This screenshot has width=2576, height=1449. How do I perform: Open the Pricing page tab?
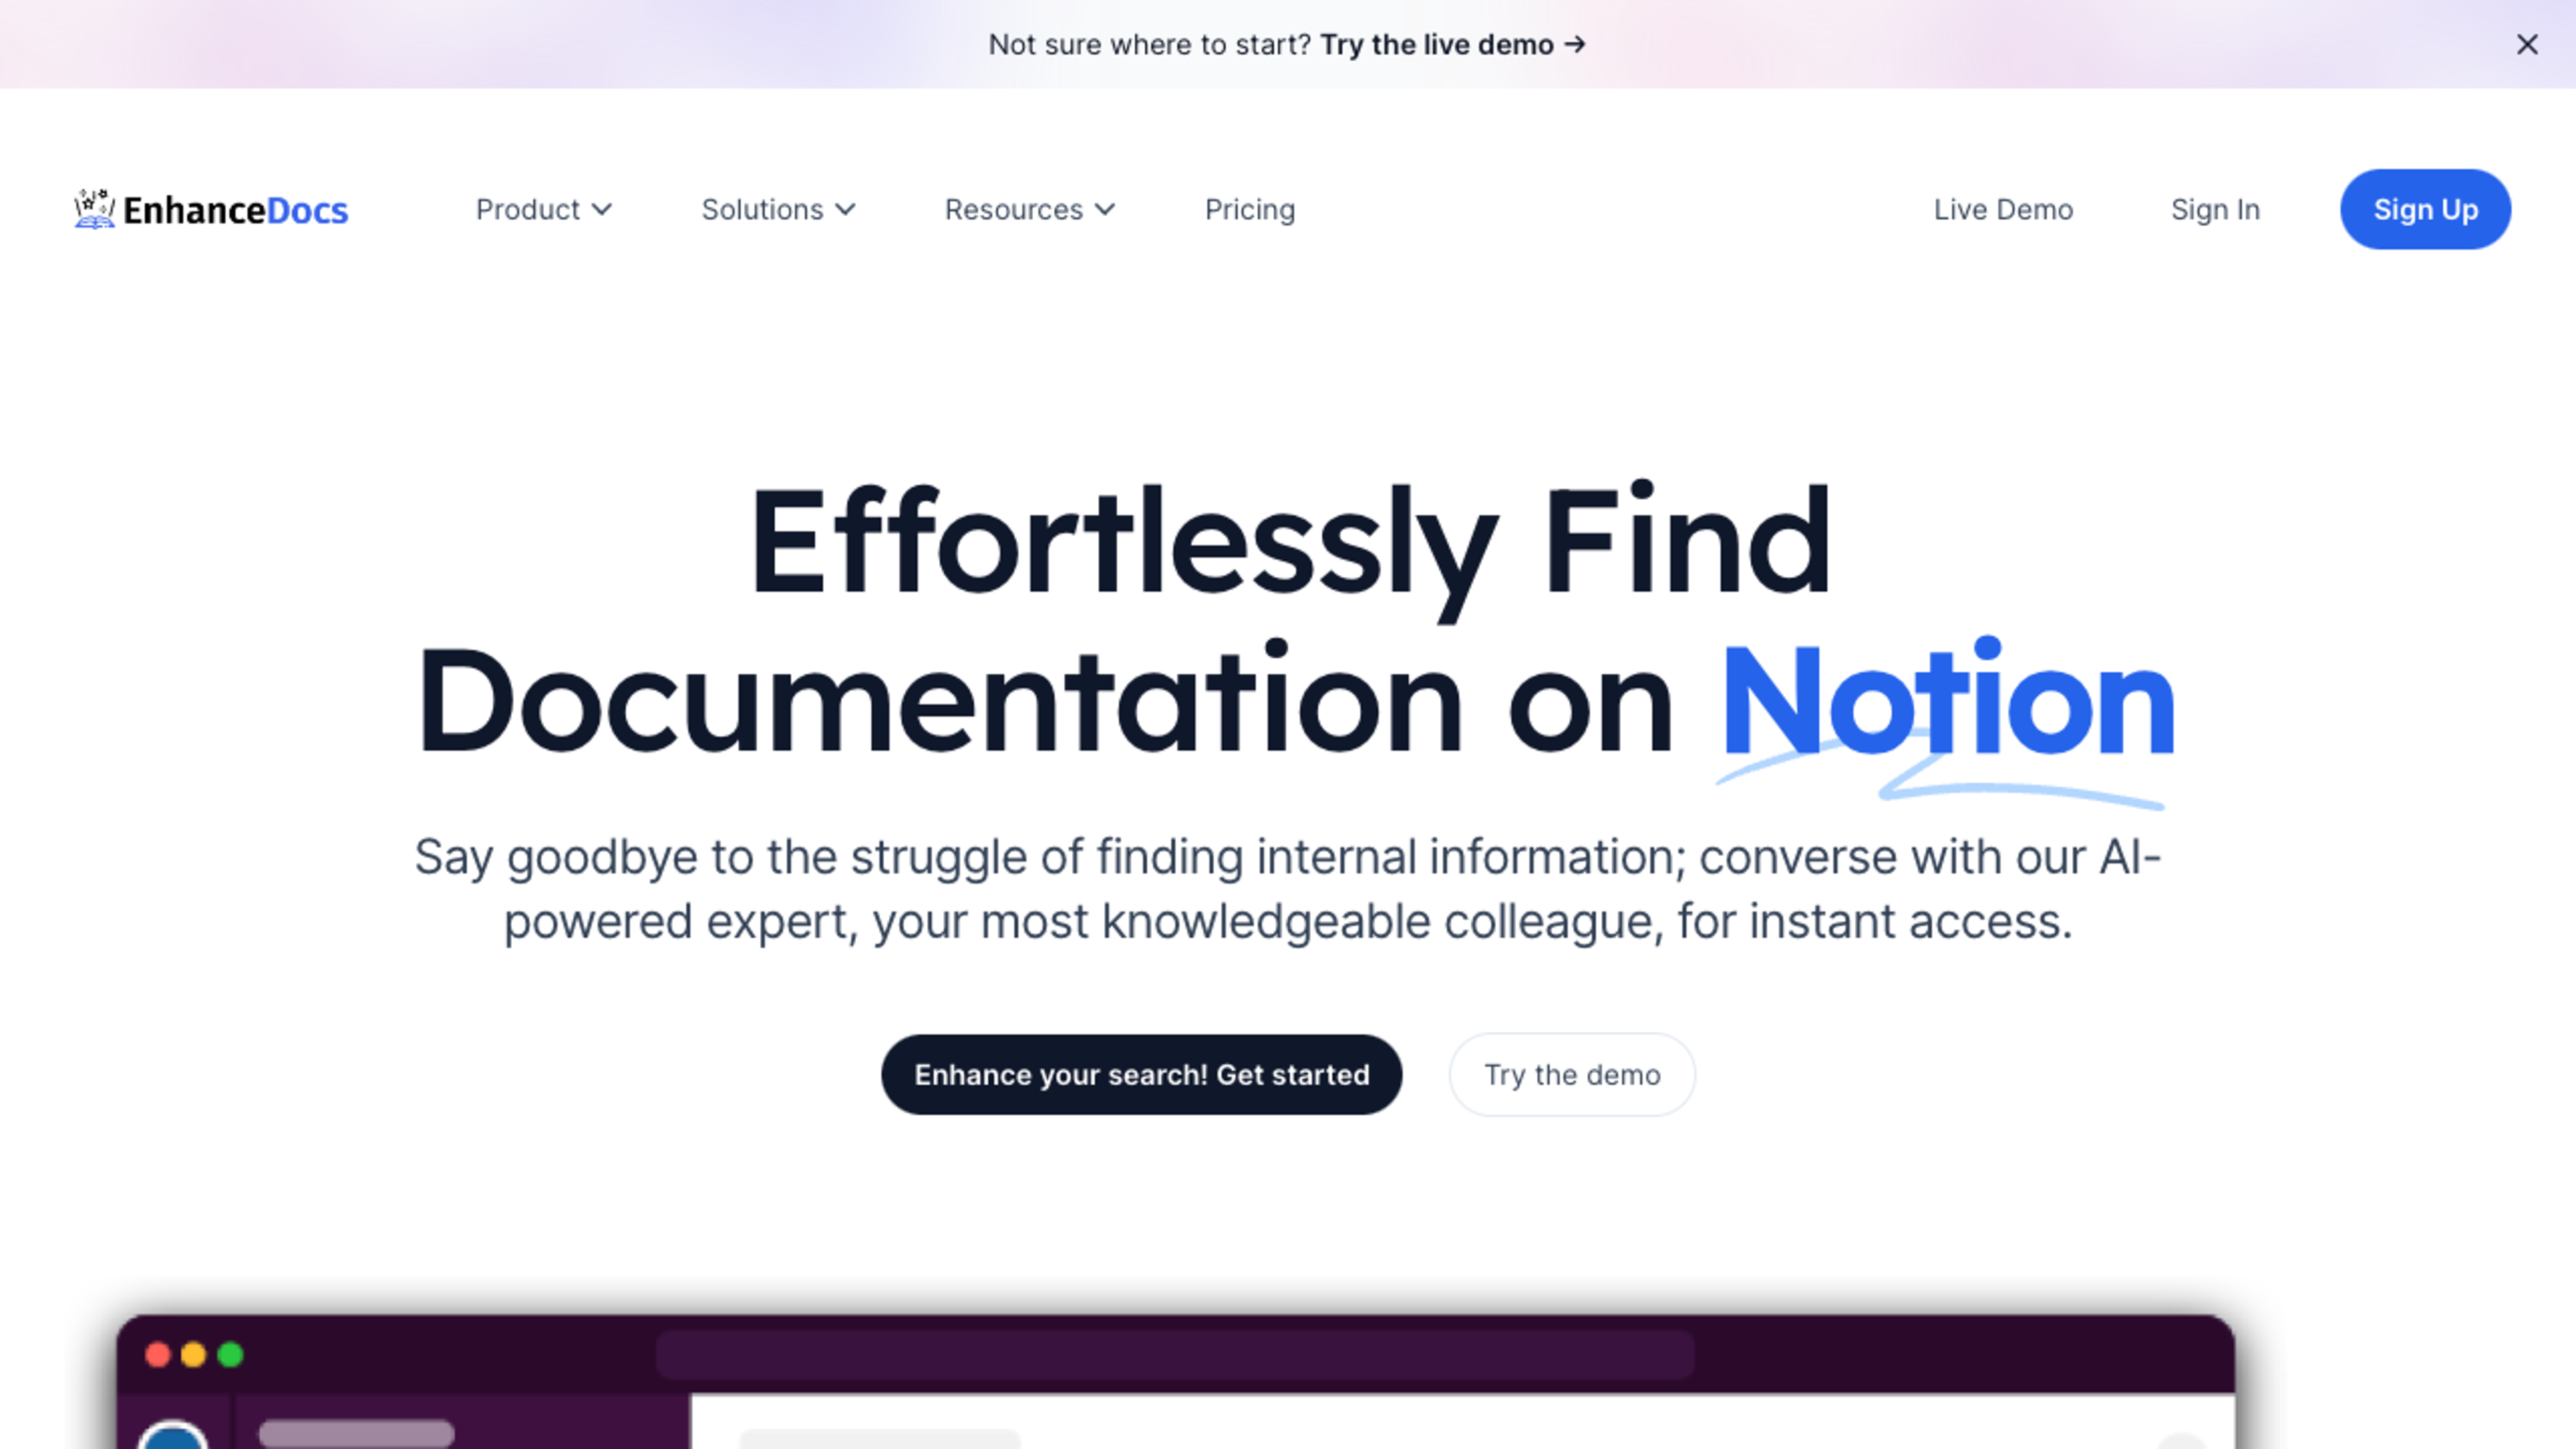tap(1249, 207)
